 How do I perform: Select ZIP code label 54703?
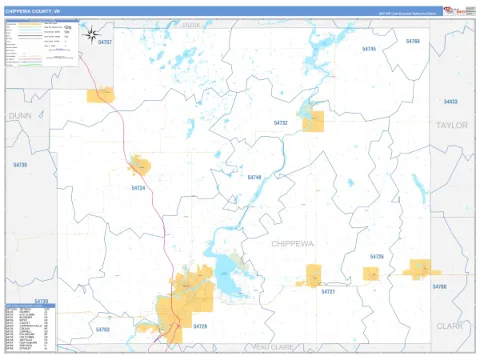[103, 330]
